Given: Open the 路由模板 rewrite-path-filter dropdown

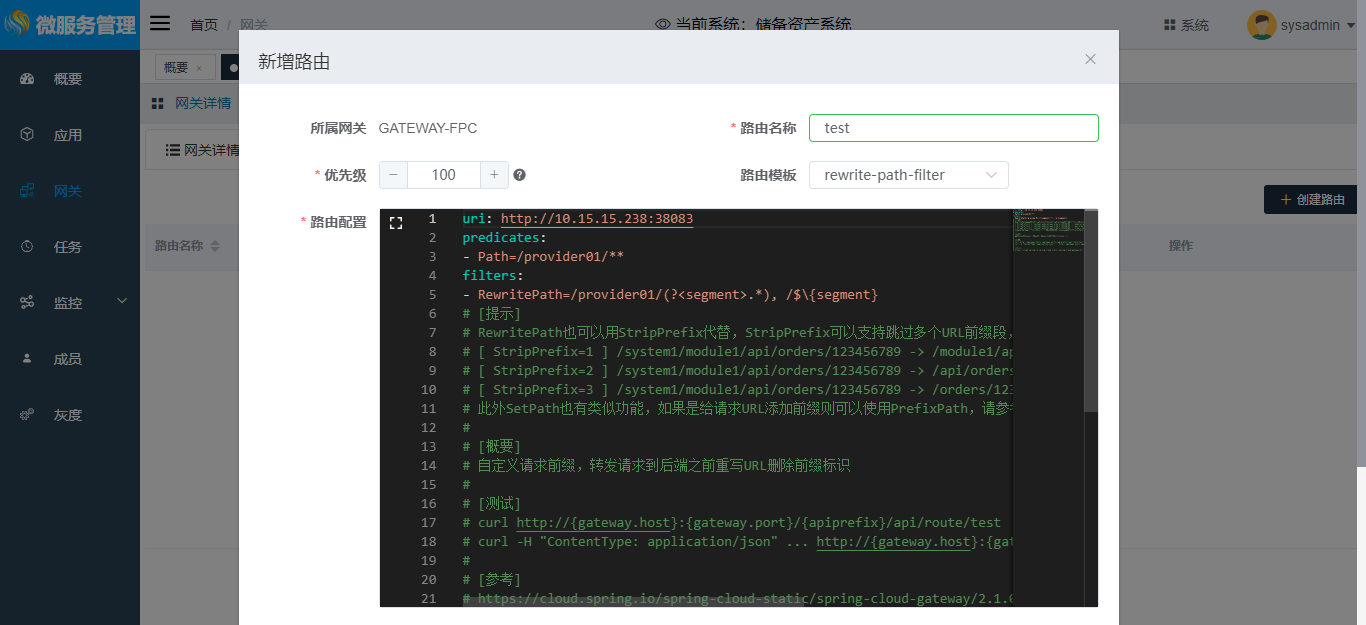Looking at the screenshot, I should (x=908, y=175).
